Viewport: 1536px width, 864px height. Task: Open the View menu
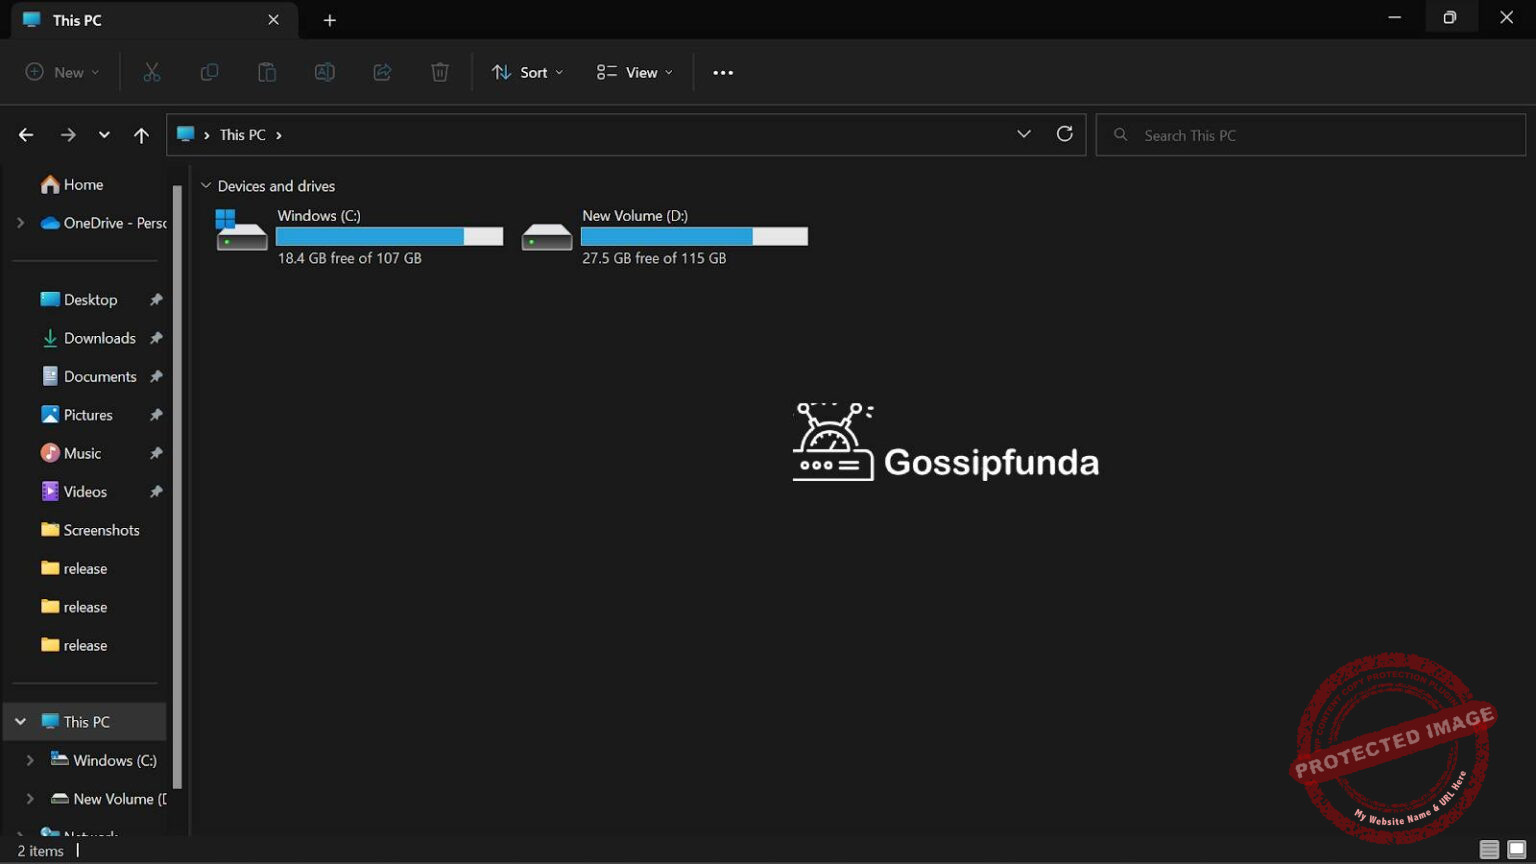[x=632, y=71]
